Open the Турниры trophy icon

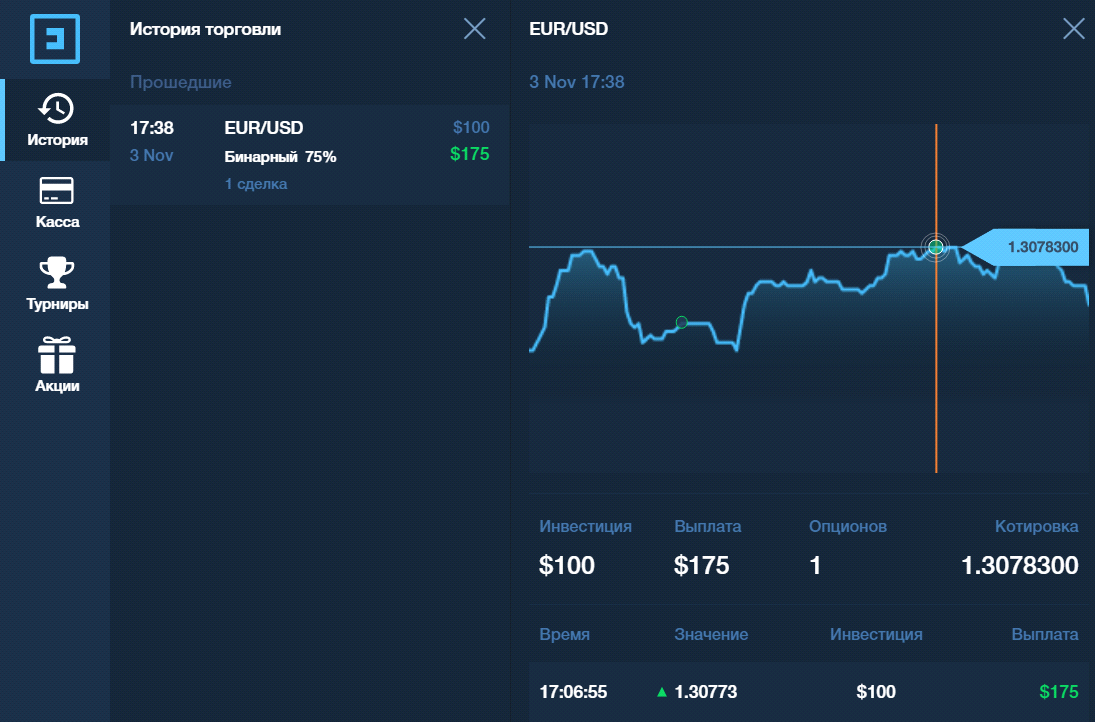tap(57, 272)
